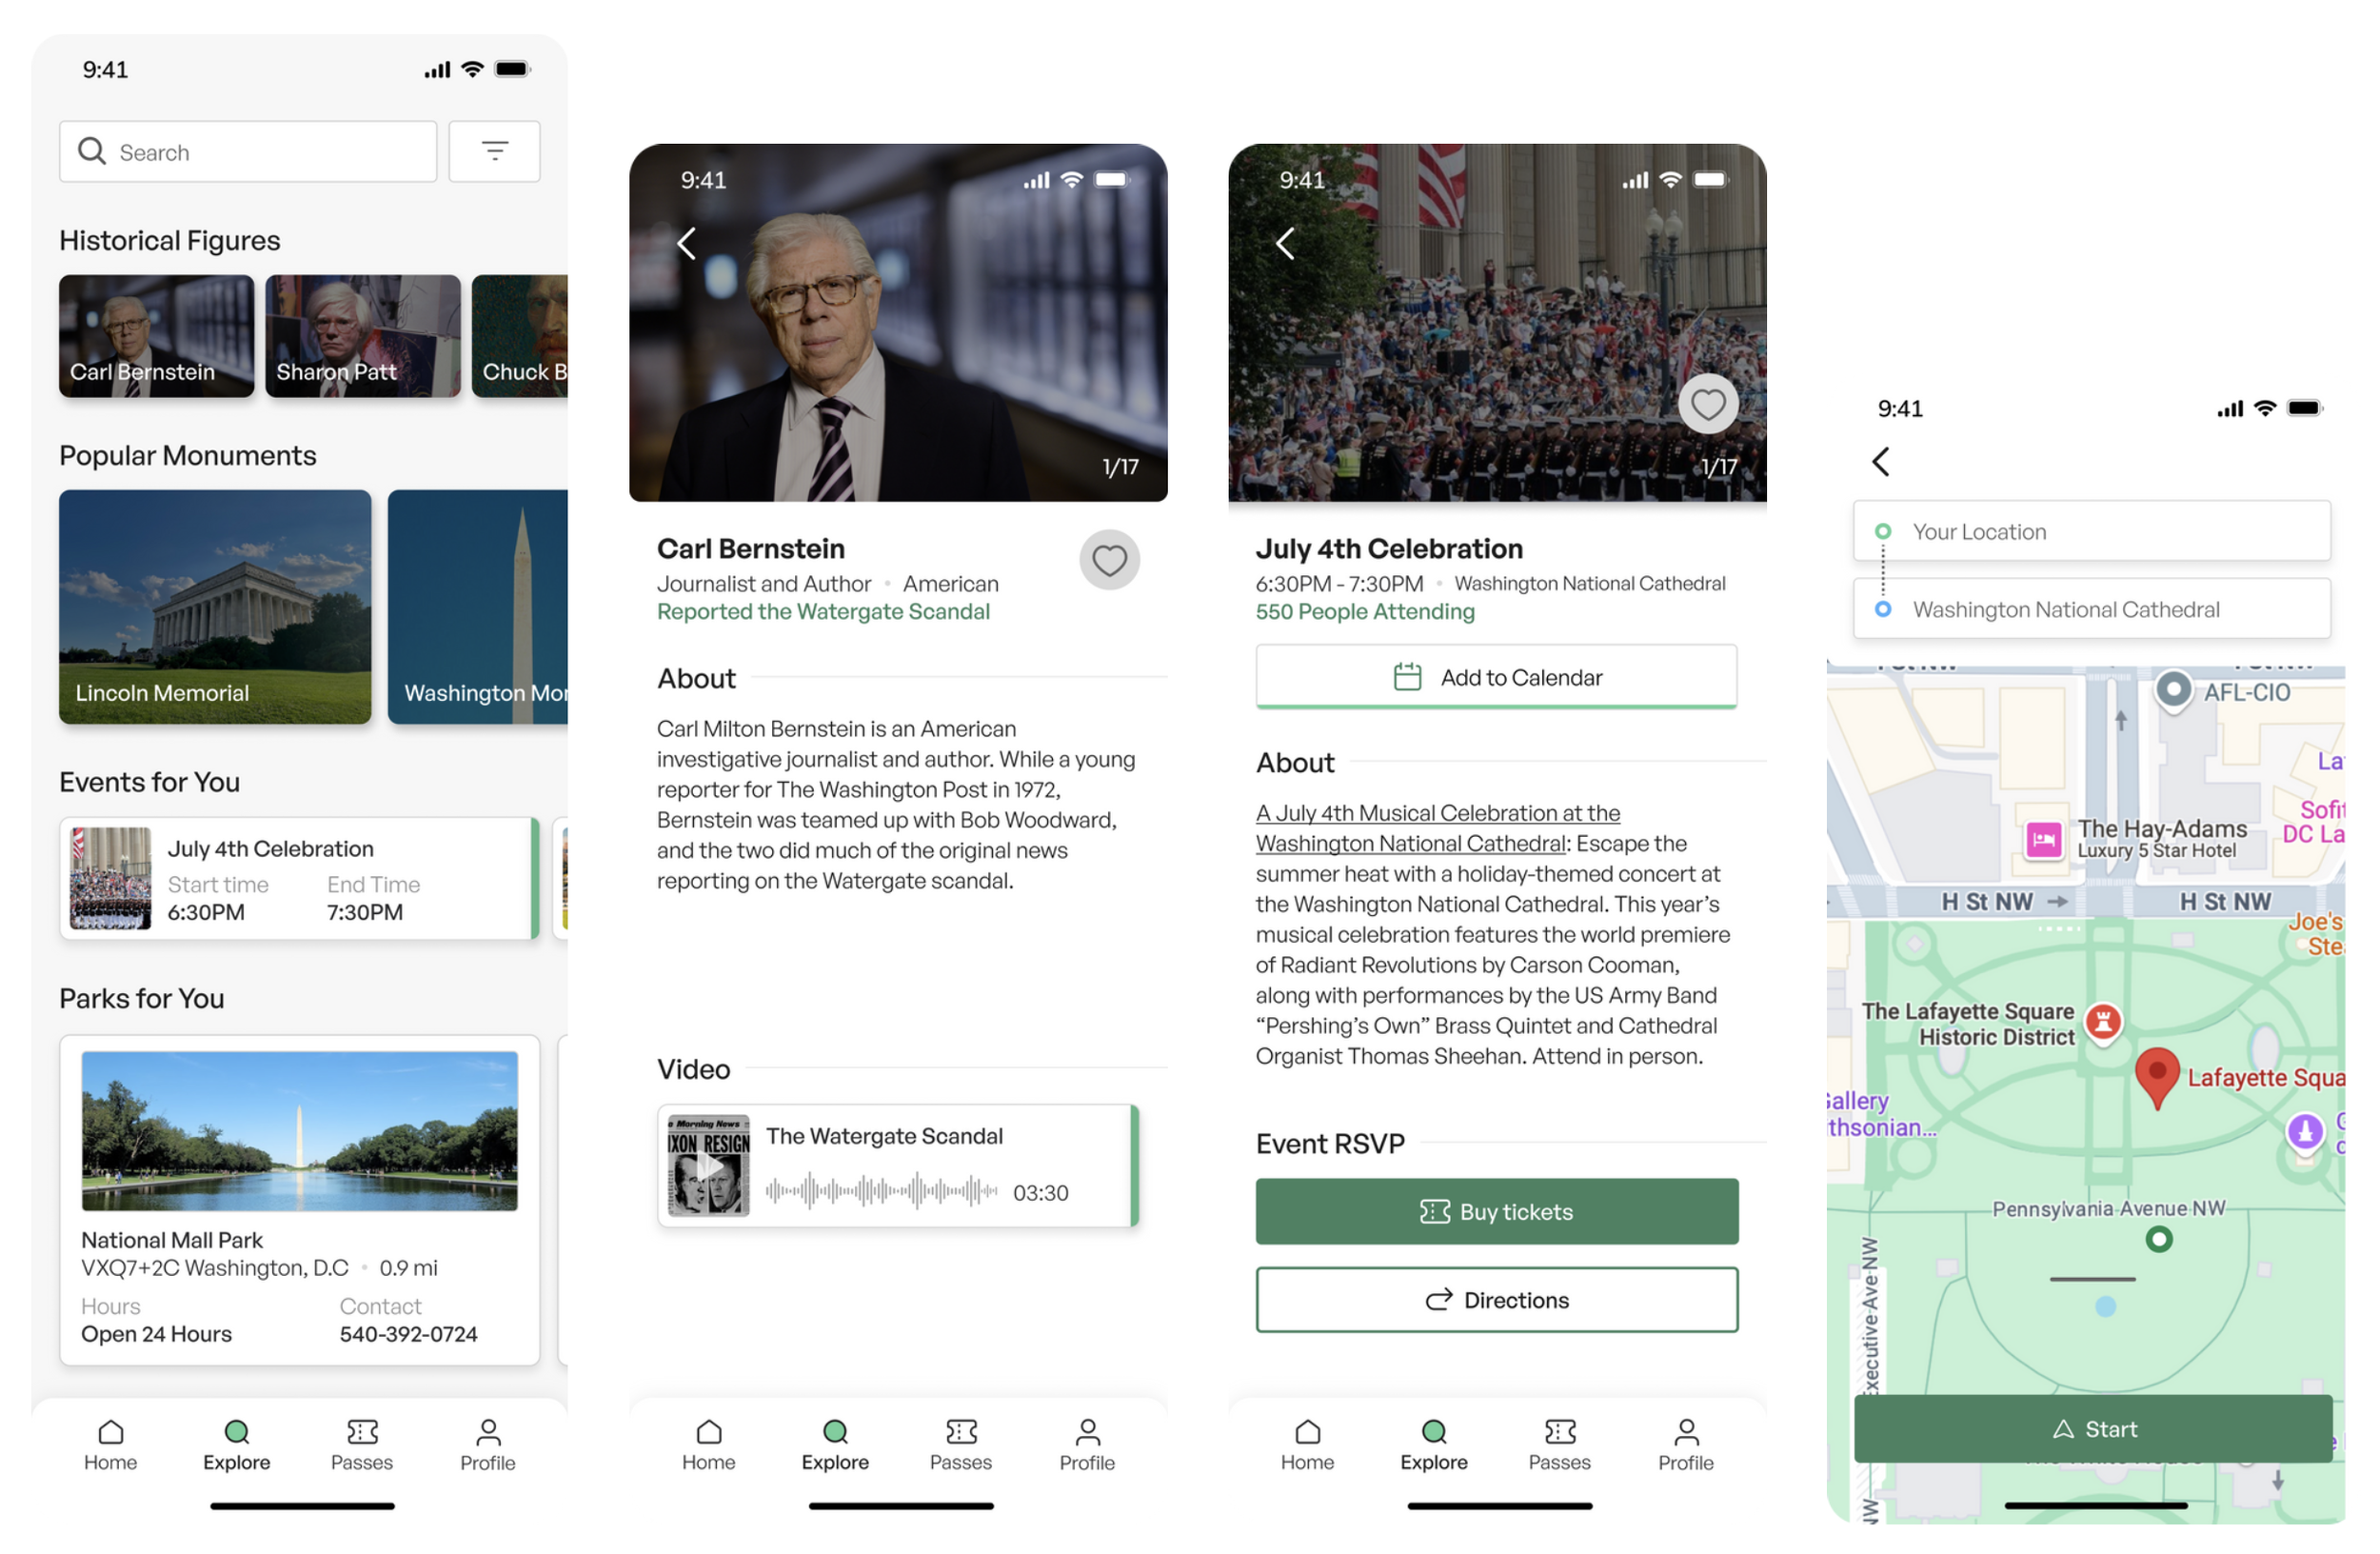Image resolution: width=2380 pixels, height=1554 pixels.
Task: Select Profile tab on the July 4th Celebration screen
Action: pyautogui.click(x=1686, y=1445)
